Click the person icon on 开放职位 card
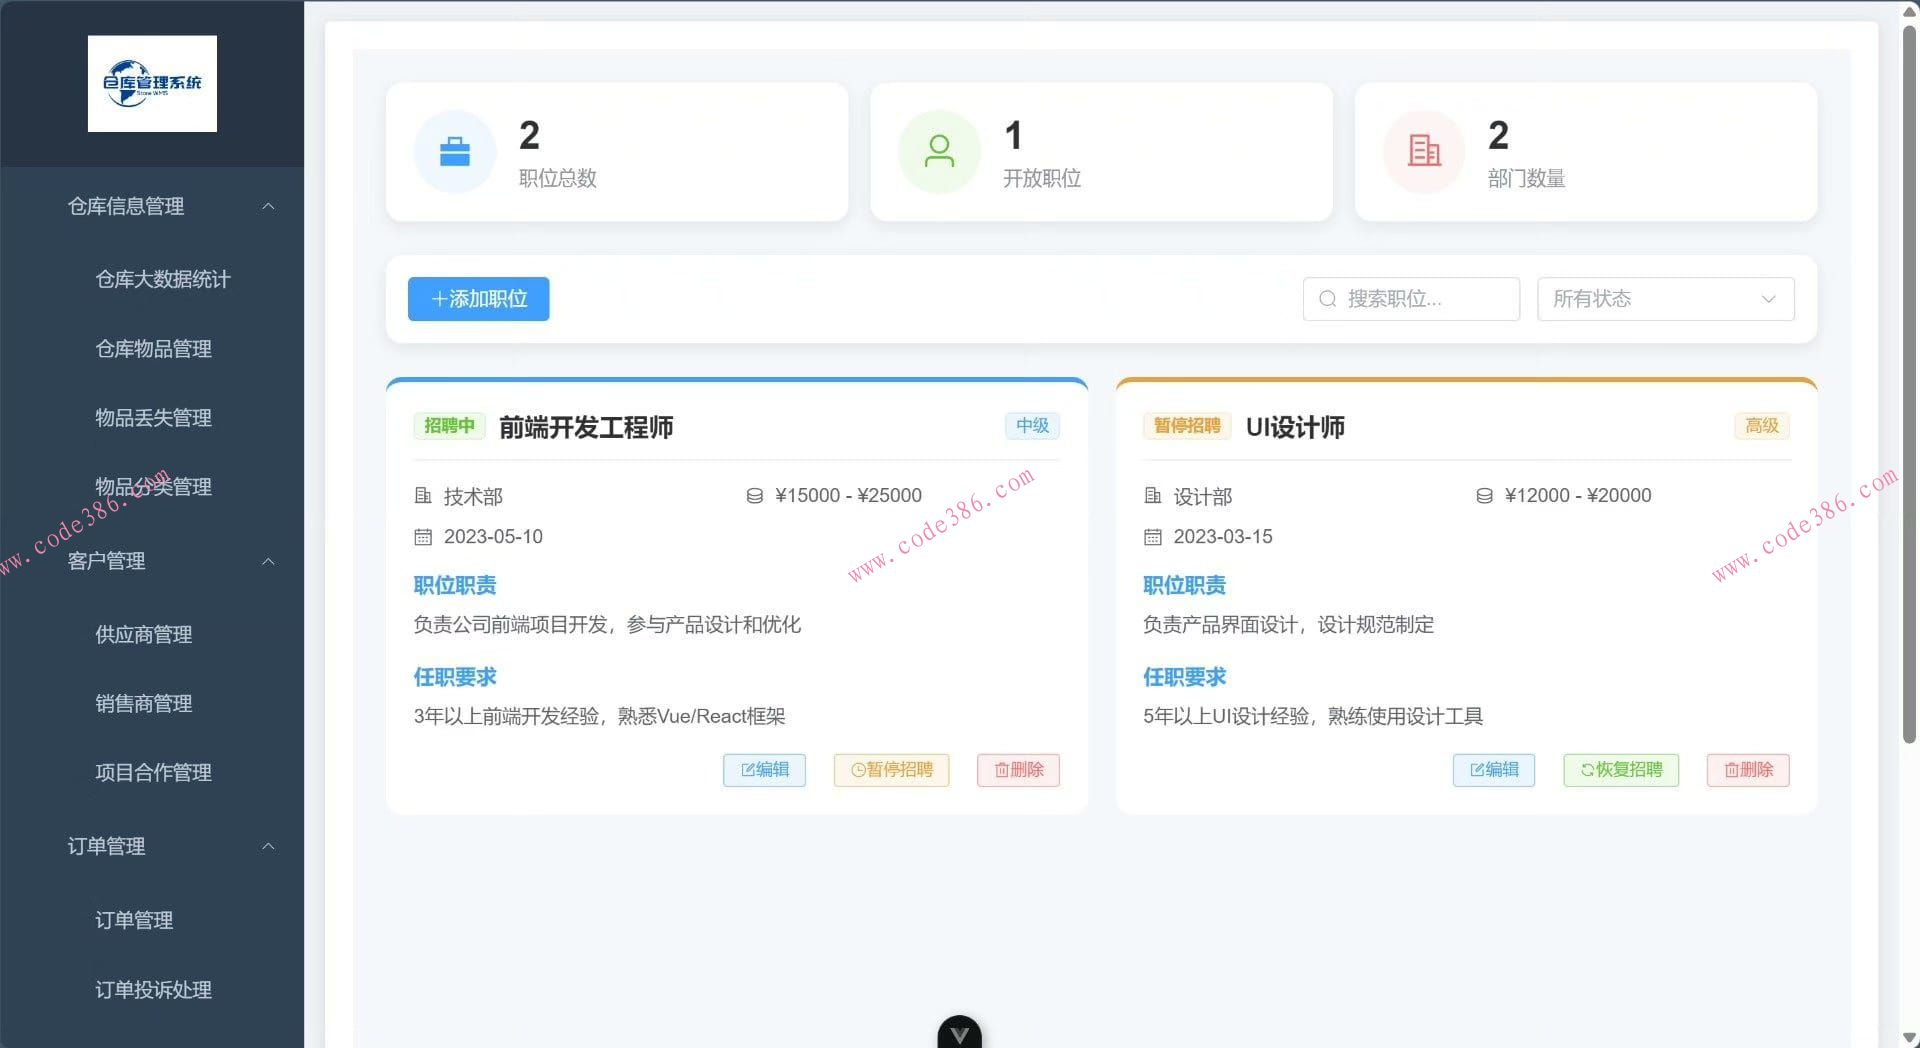The image size is (1920, 1048). 939,151
